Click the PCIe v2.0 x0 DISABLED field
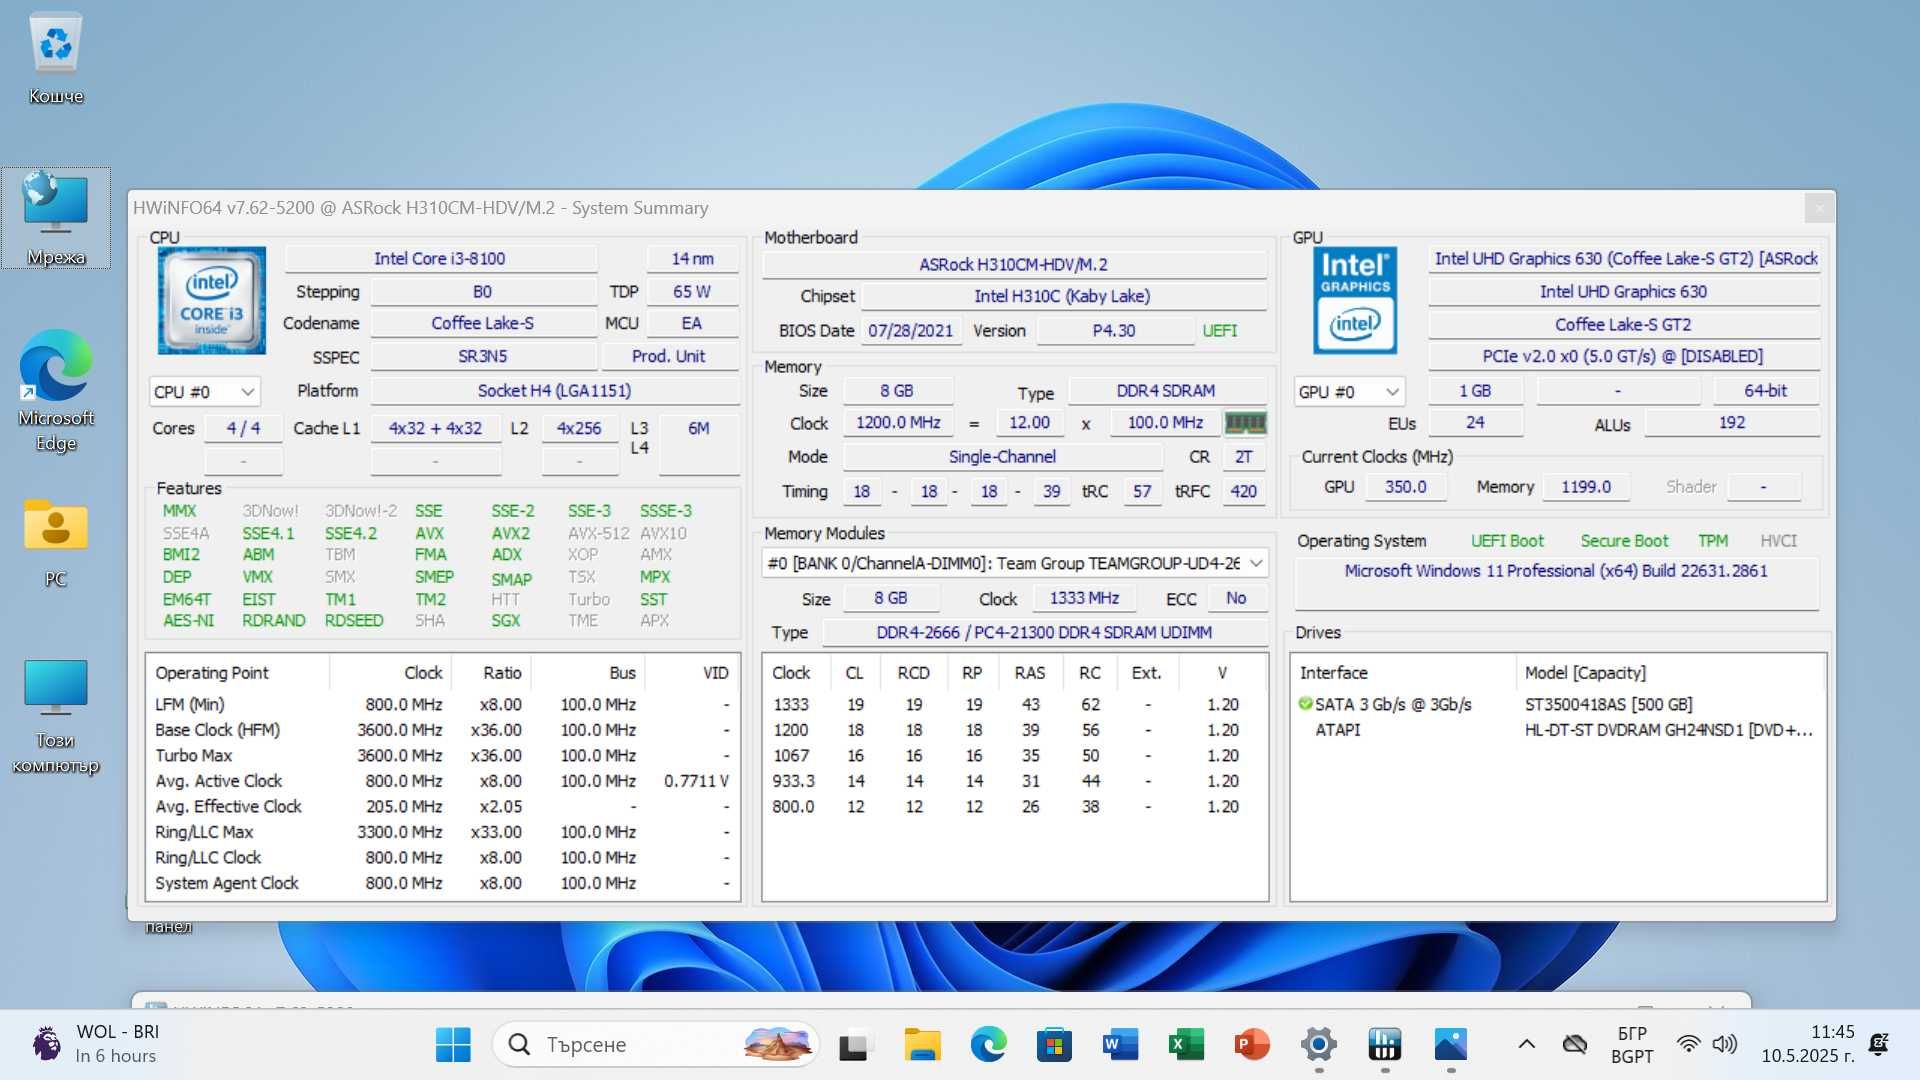 tap(1623, 356)
